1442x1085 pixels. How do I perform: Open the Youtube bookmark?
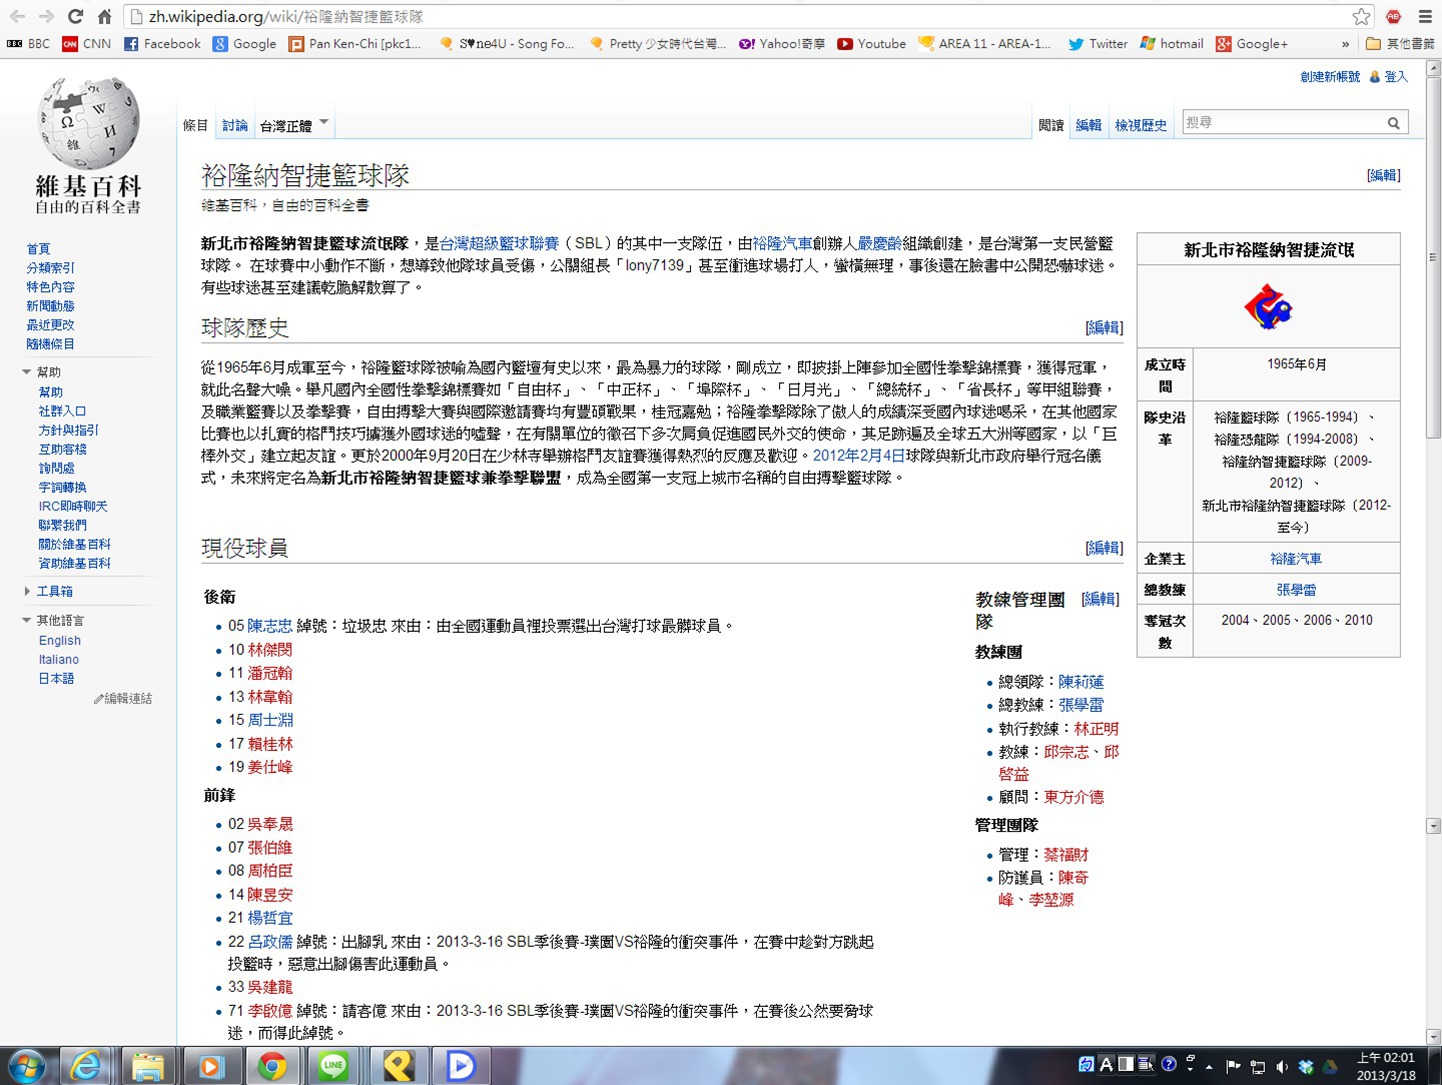pyautogui.click(x=871, y=44)
